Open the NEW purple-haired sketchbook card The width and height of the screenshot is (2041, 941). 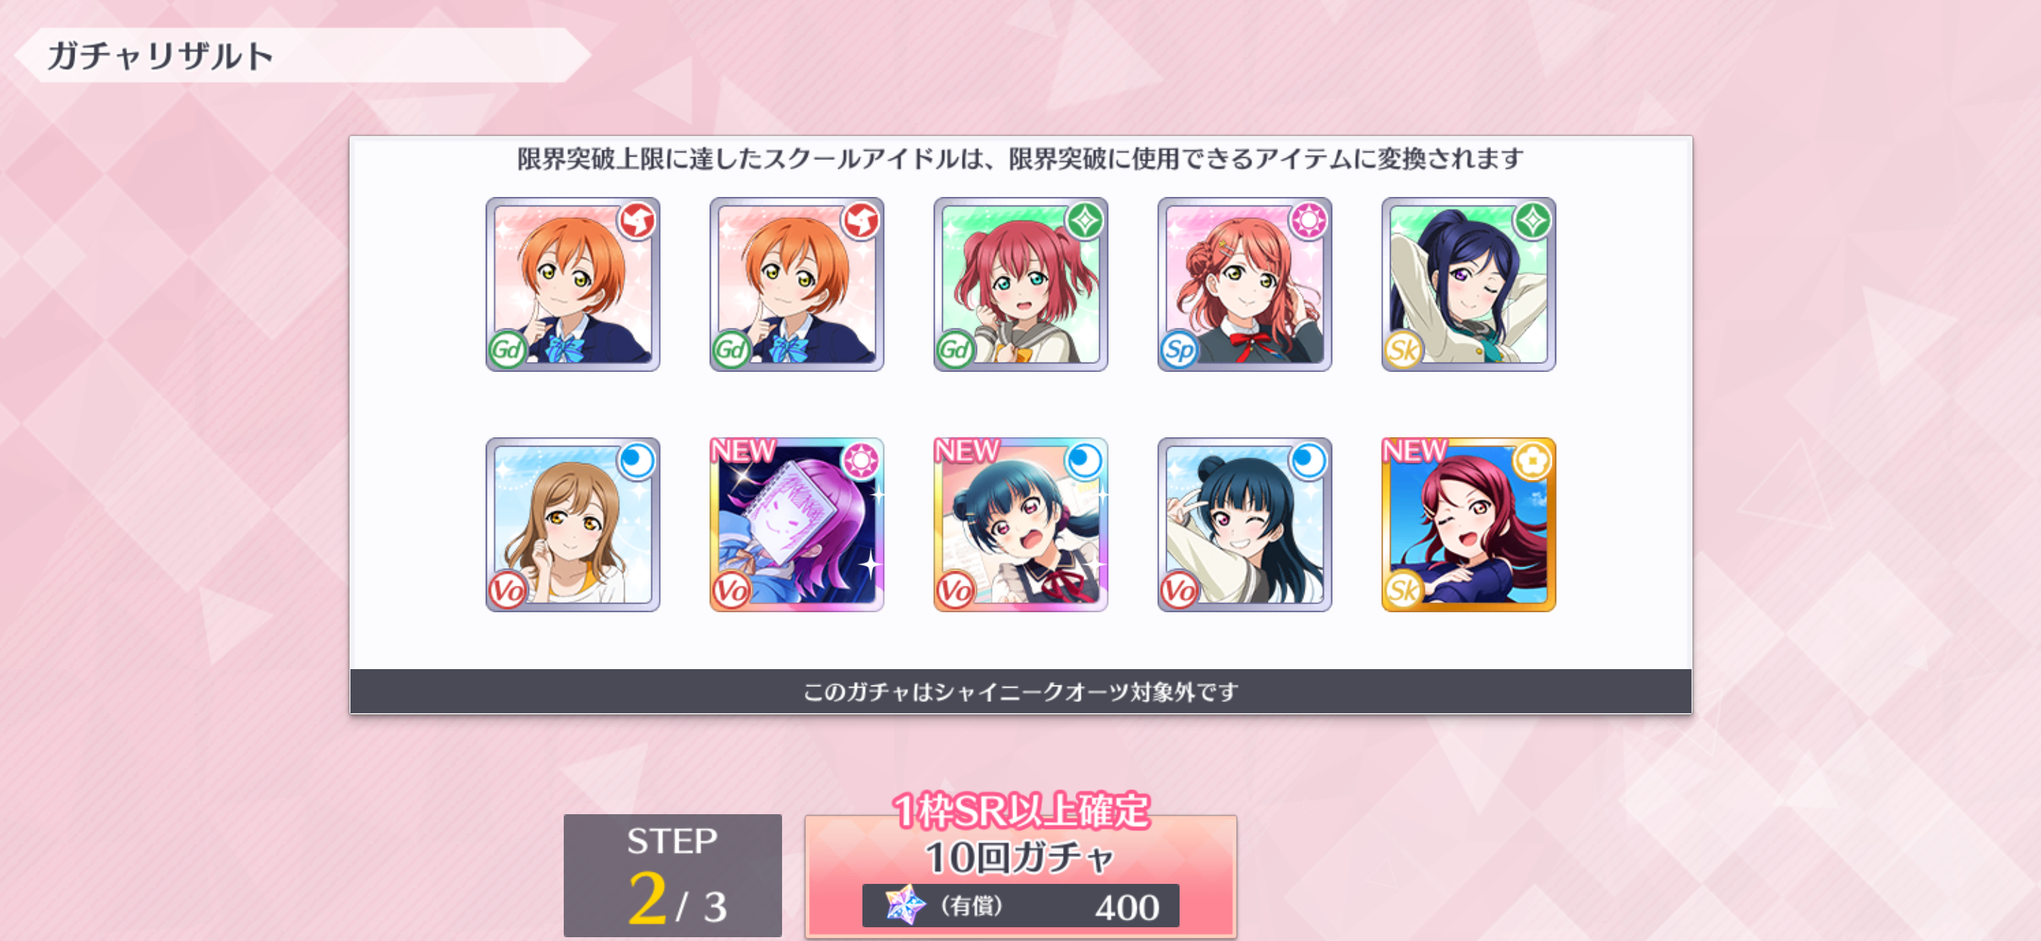(797, 524)
